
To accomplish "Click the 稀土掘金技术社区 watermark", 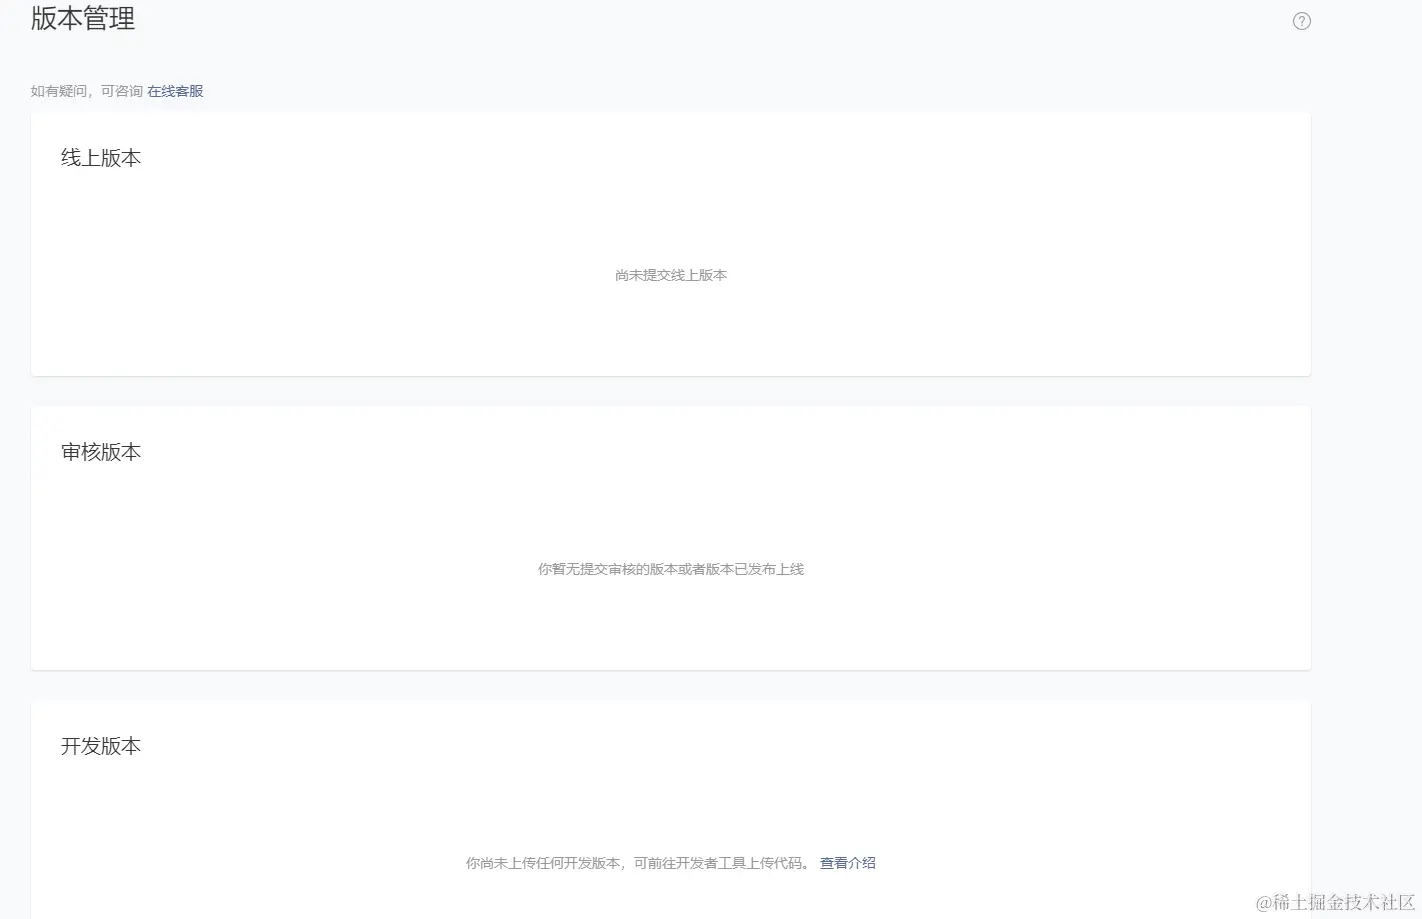I will 1334,902.
